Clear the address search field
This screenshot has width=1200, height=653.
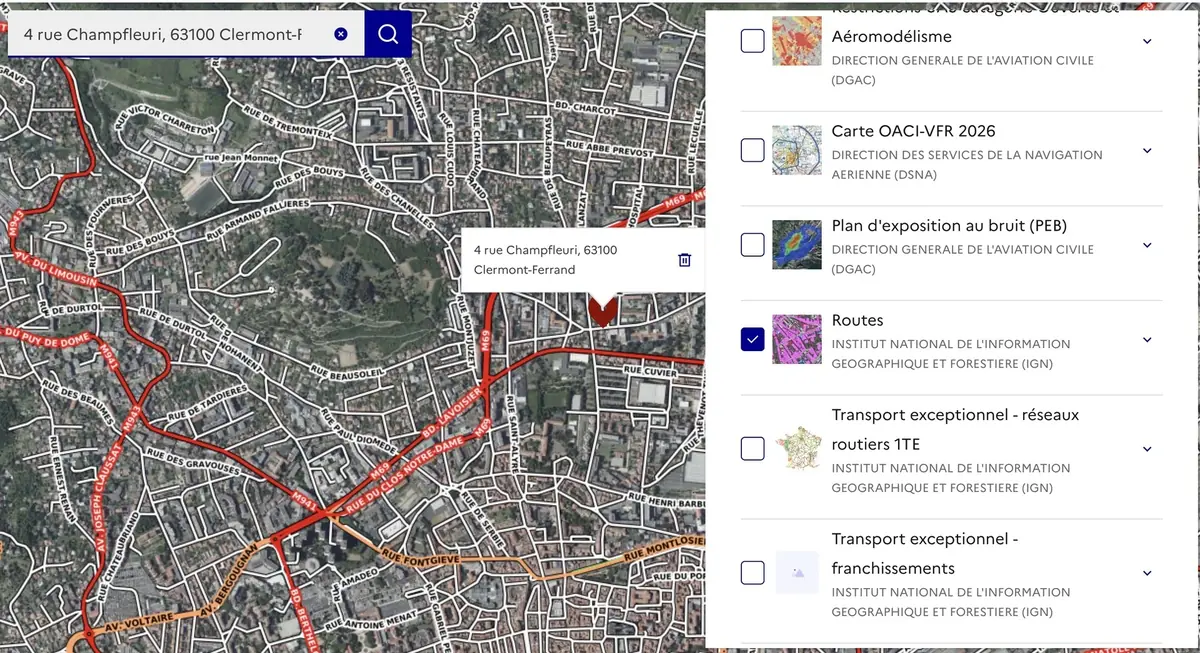[x=341, y=34]
